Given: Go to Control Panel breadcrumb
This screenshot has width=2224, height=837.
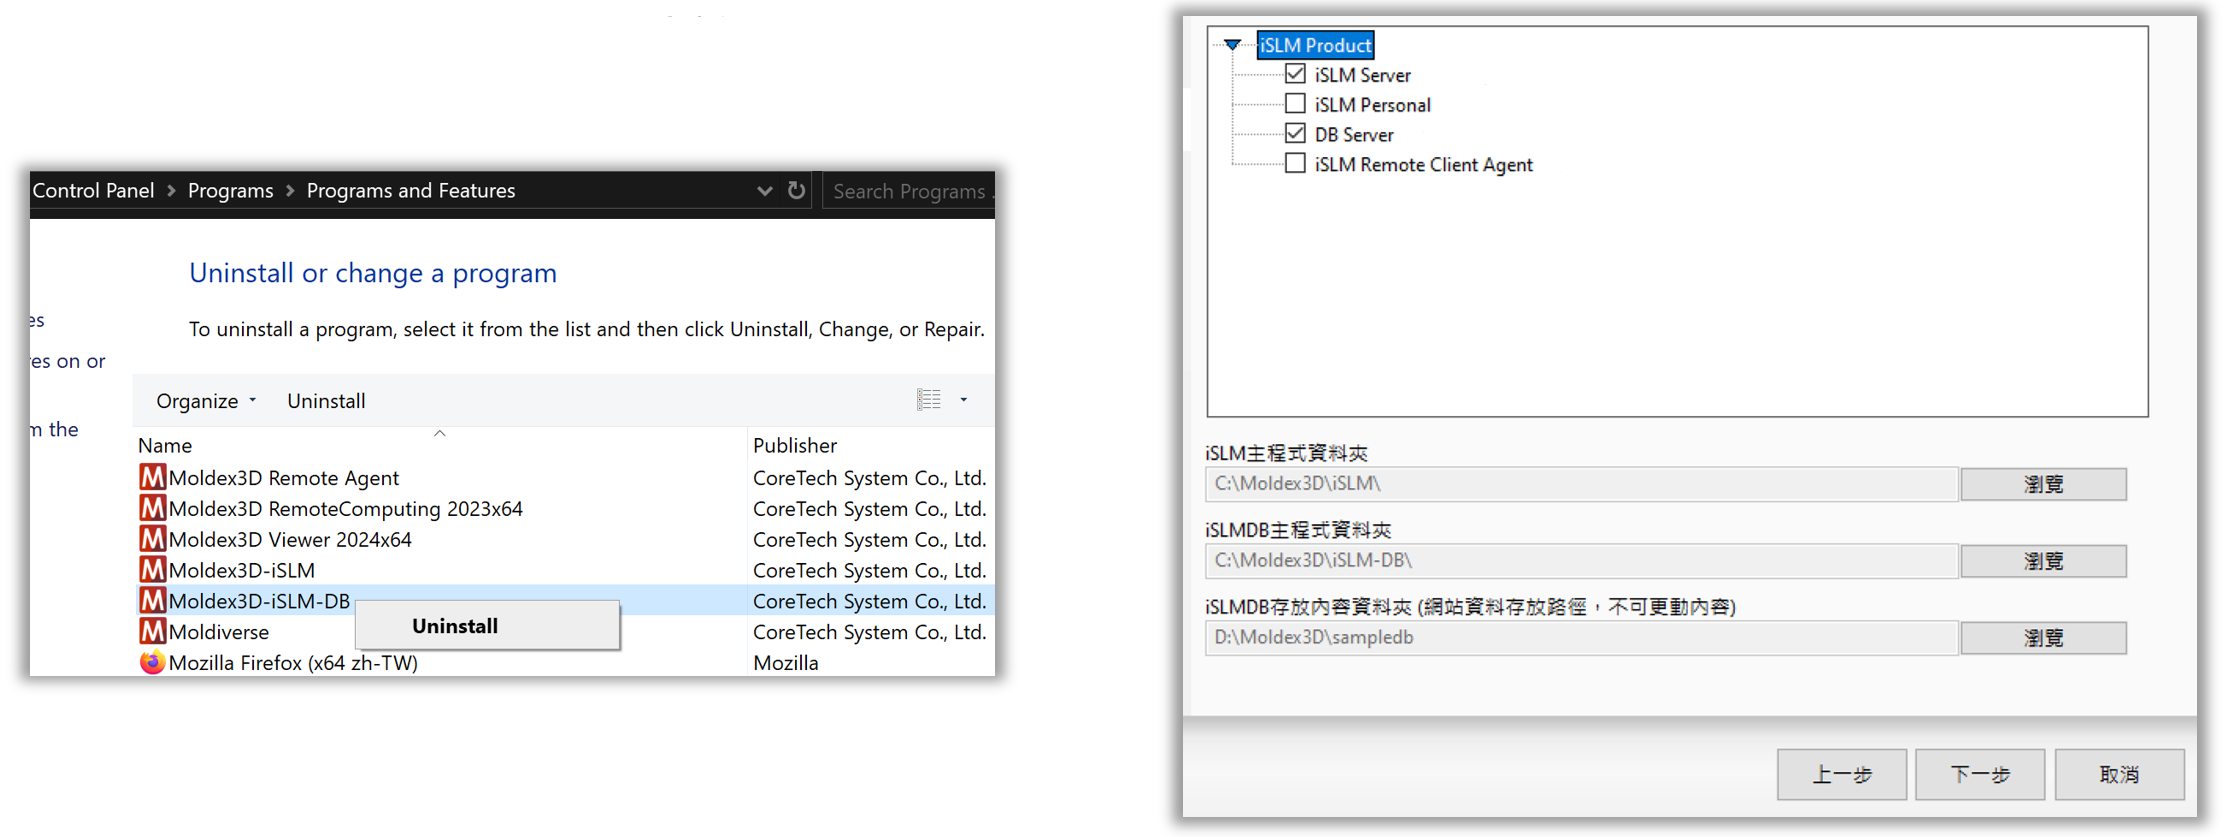Looking at the screenshot, I should click(93, 190).
